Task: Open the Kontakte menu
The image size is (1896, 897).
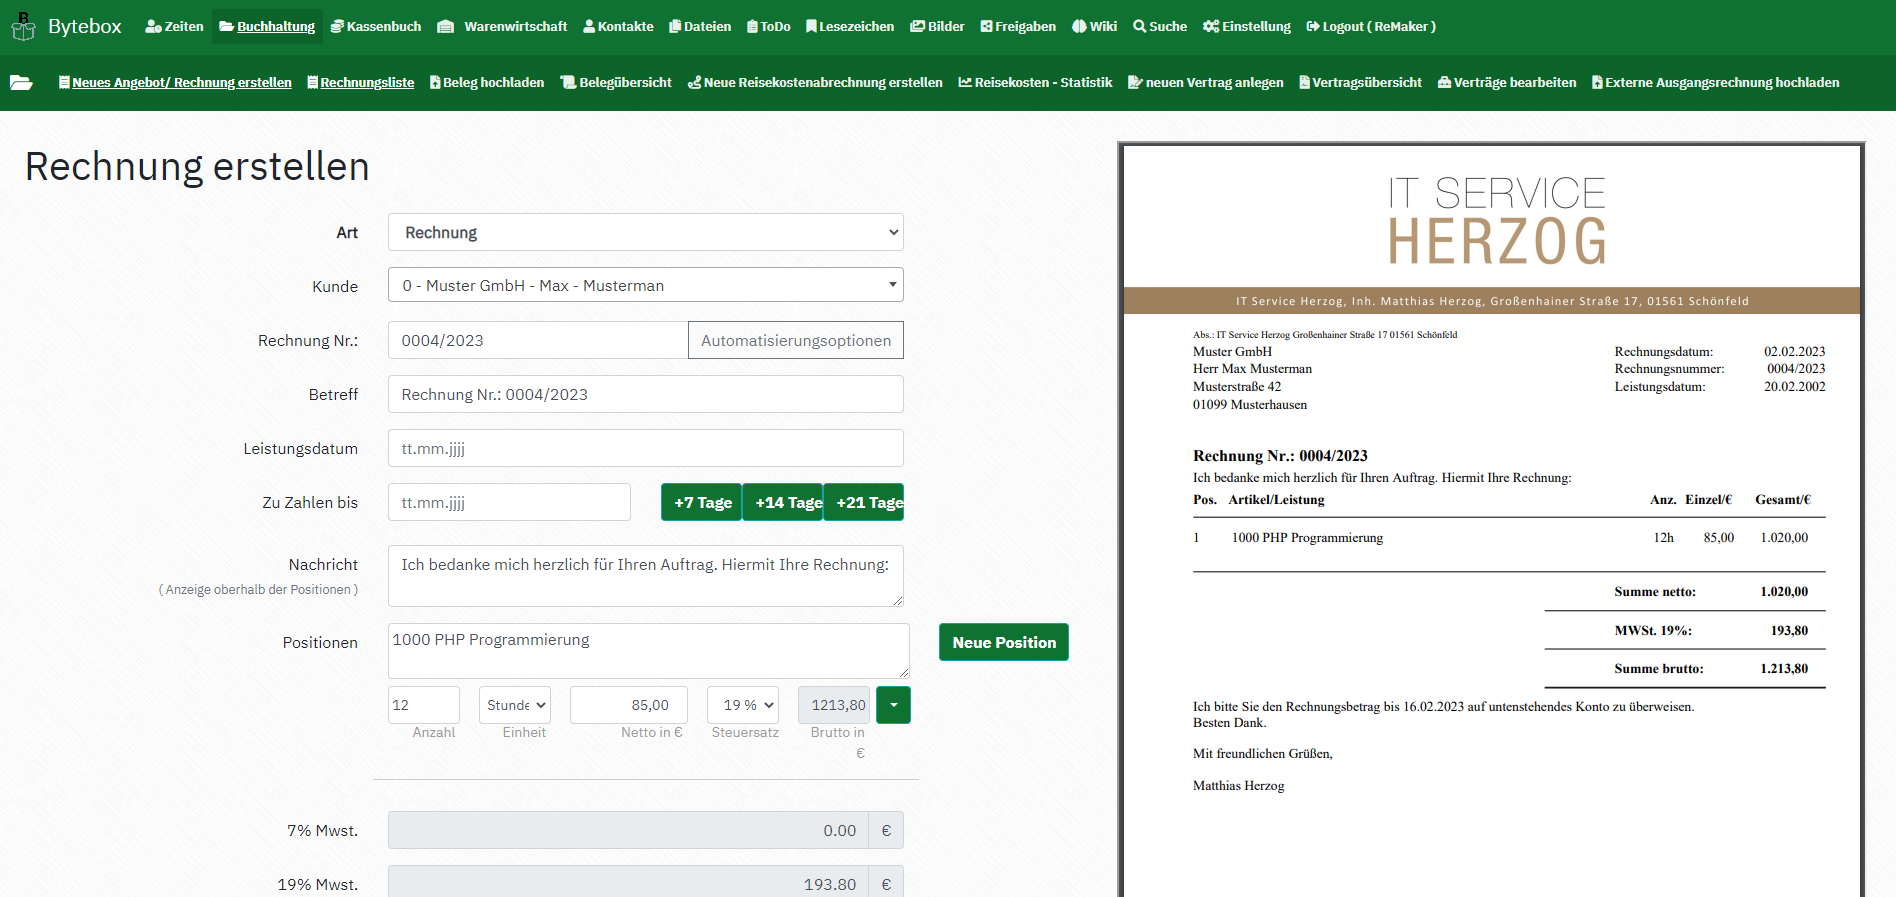Action: pyautogui.click(x=618, y=27)
